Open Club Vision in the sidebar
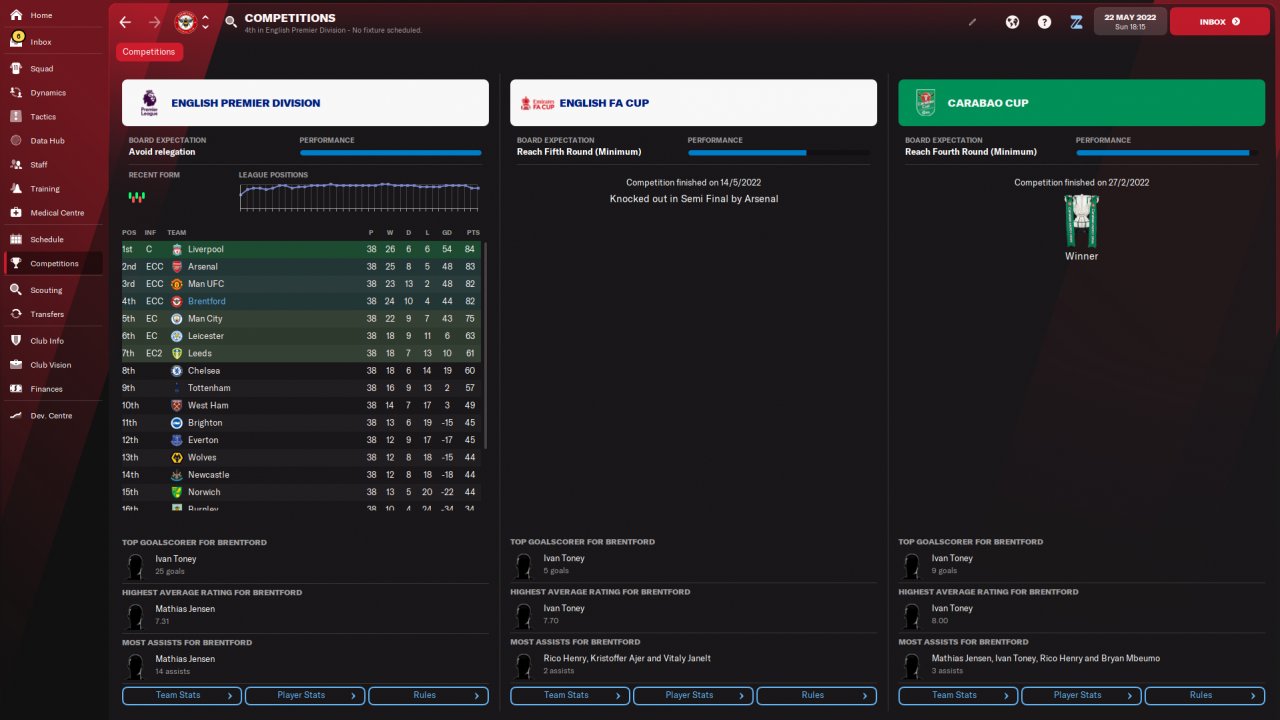Viewport: 1280px width, 720px height. click(x=52, y=365)
